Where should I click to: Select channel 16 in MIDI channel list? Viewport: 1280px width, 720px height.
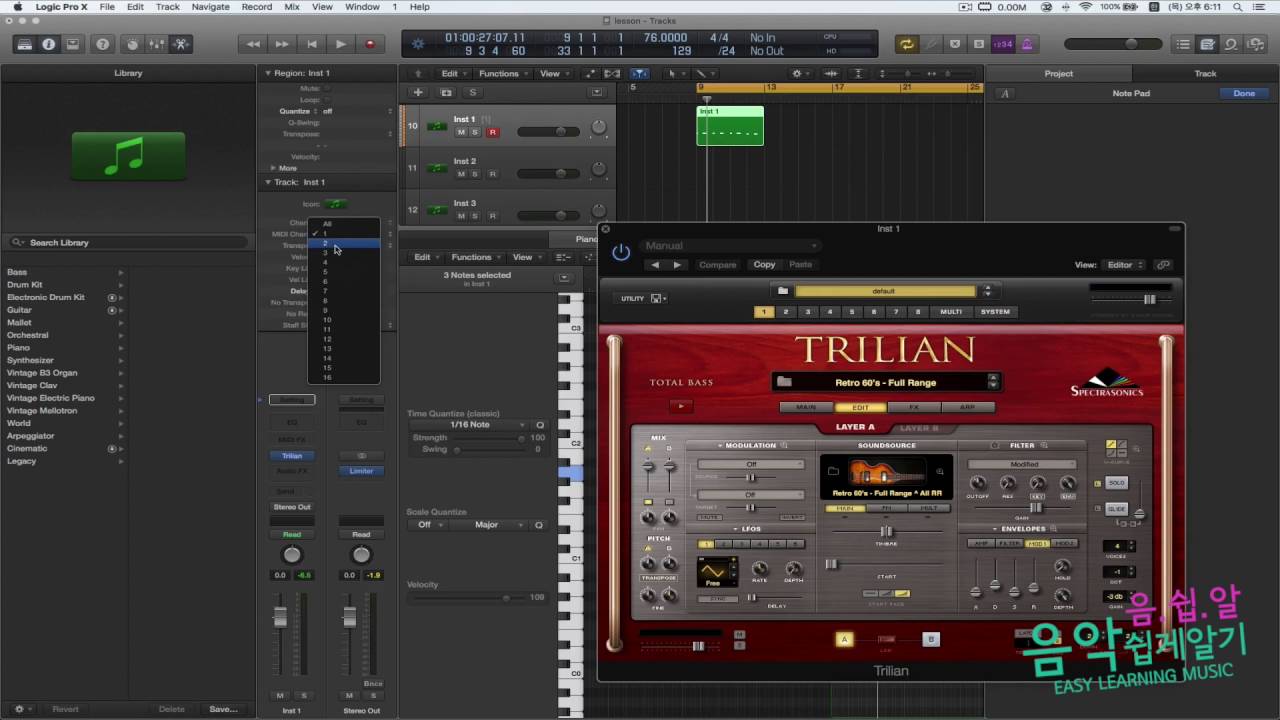[343, 377]
